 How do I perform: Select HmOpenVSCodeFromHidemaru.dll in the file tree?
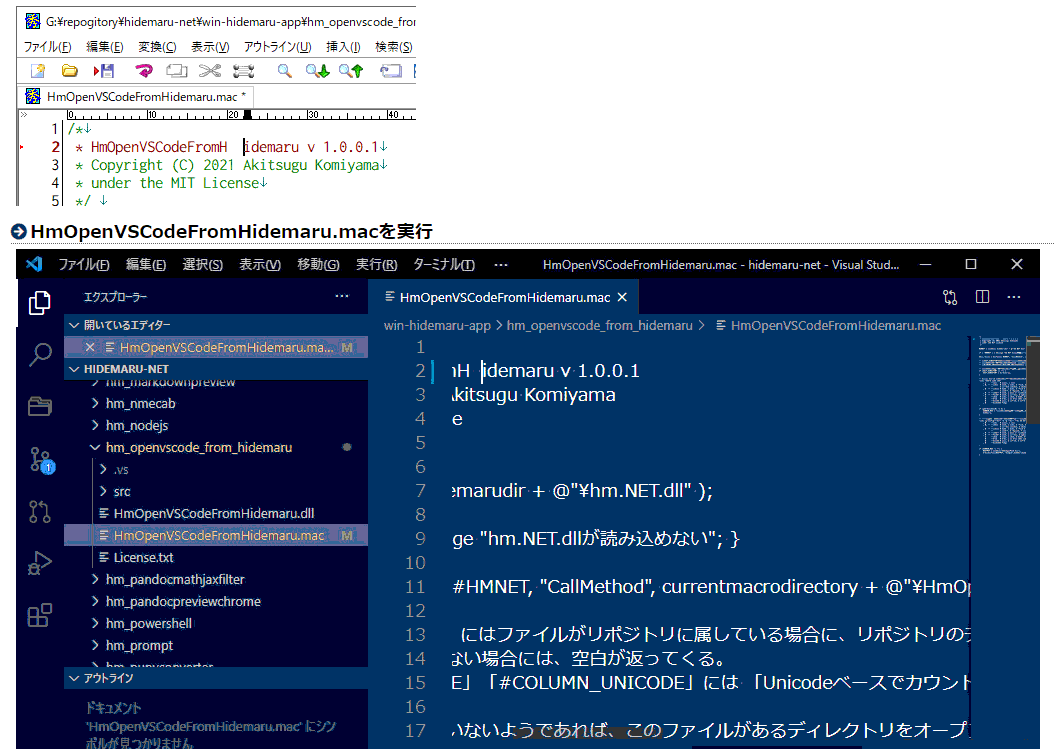point(215,513)
